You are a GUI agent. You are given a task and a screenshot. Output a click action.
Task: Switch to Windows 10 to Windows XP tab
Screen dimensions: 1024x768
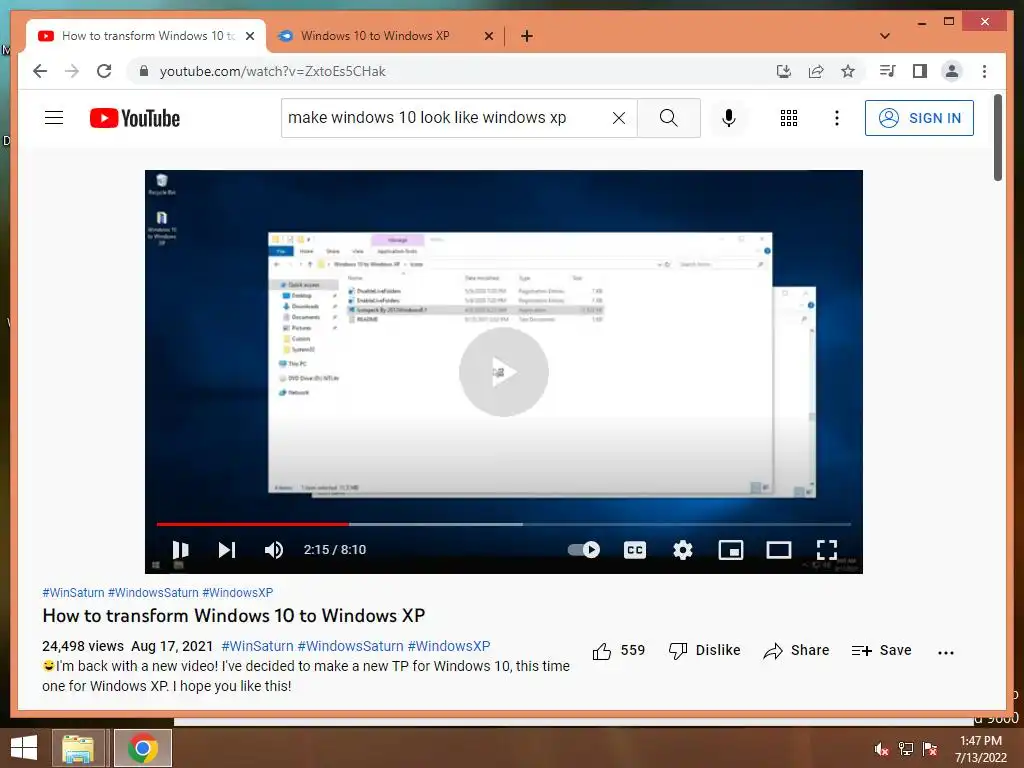(375, 36)
